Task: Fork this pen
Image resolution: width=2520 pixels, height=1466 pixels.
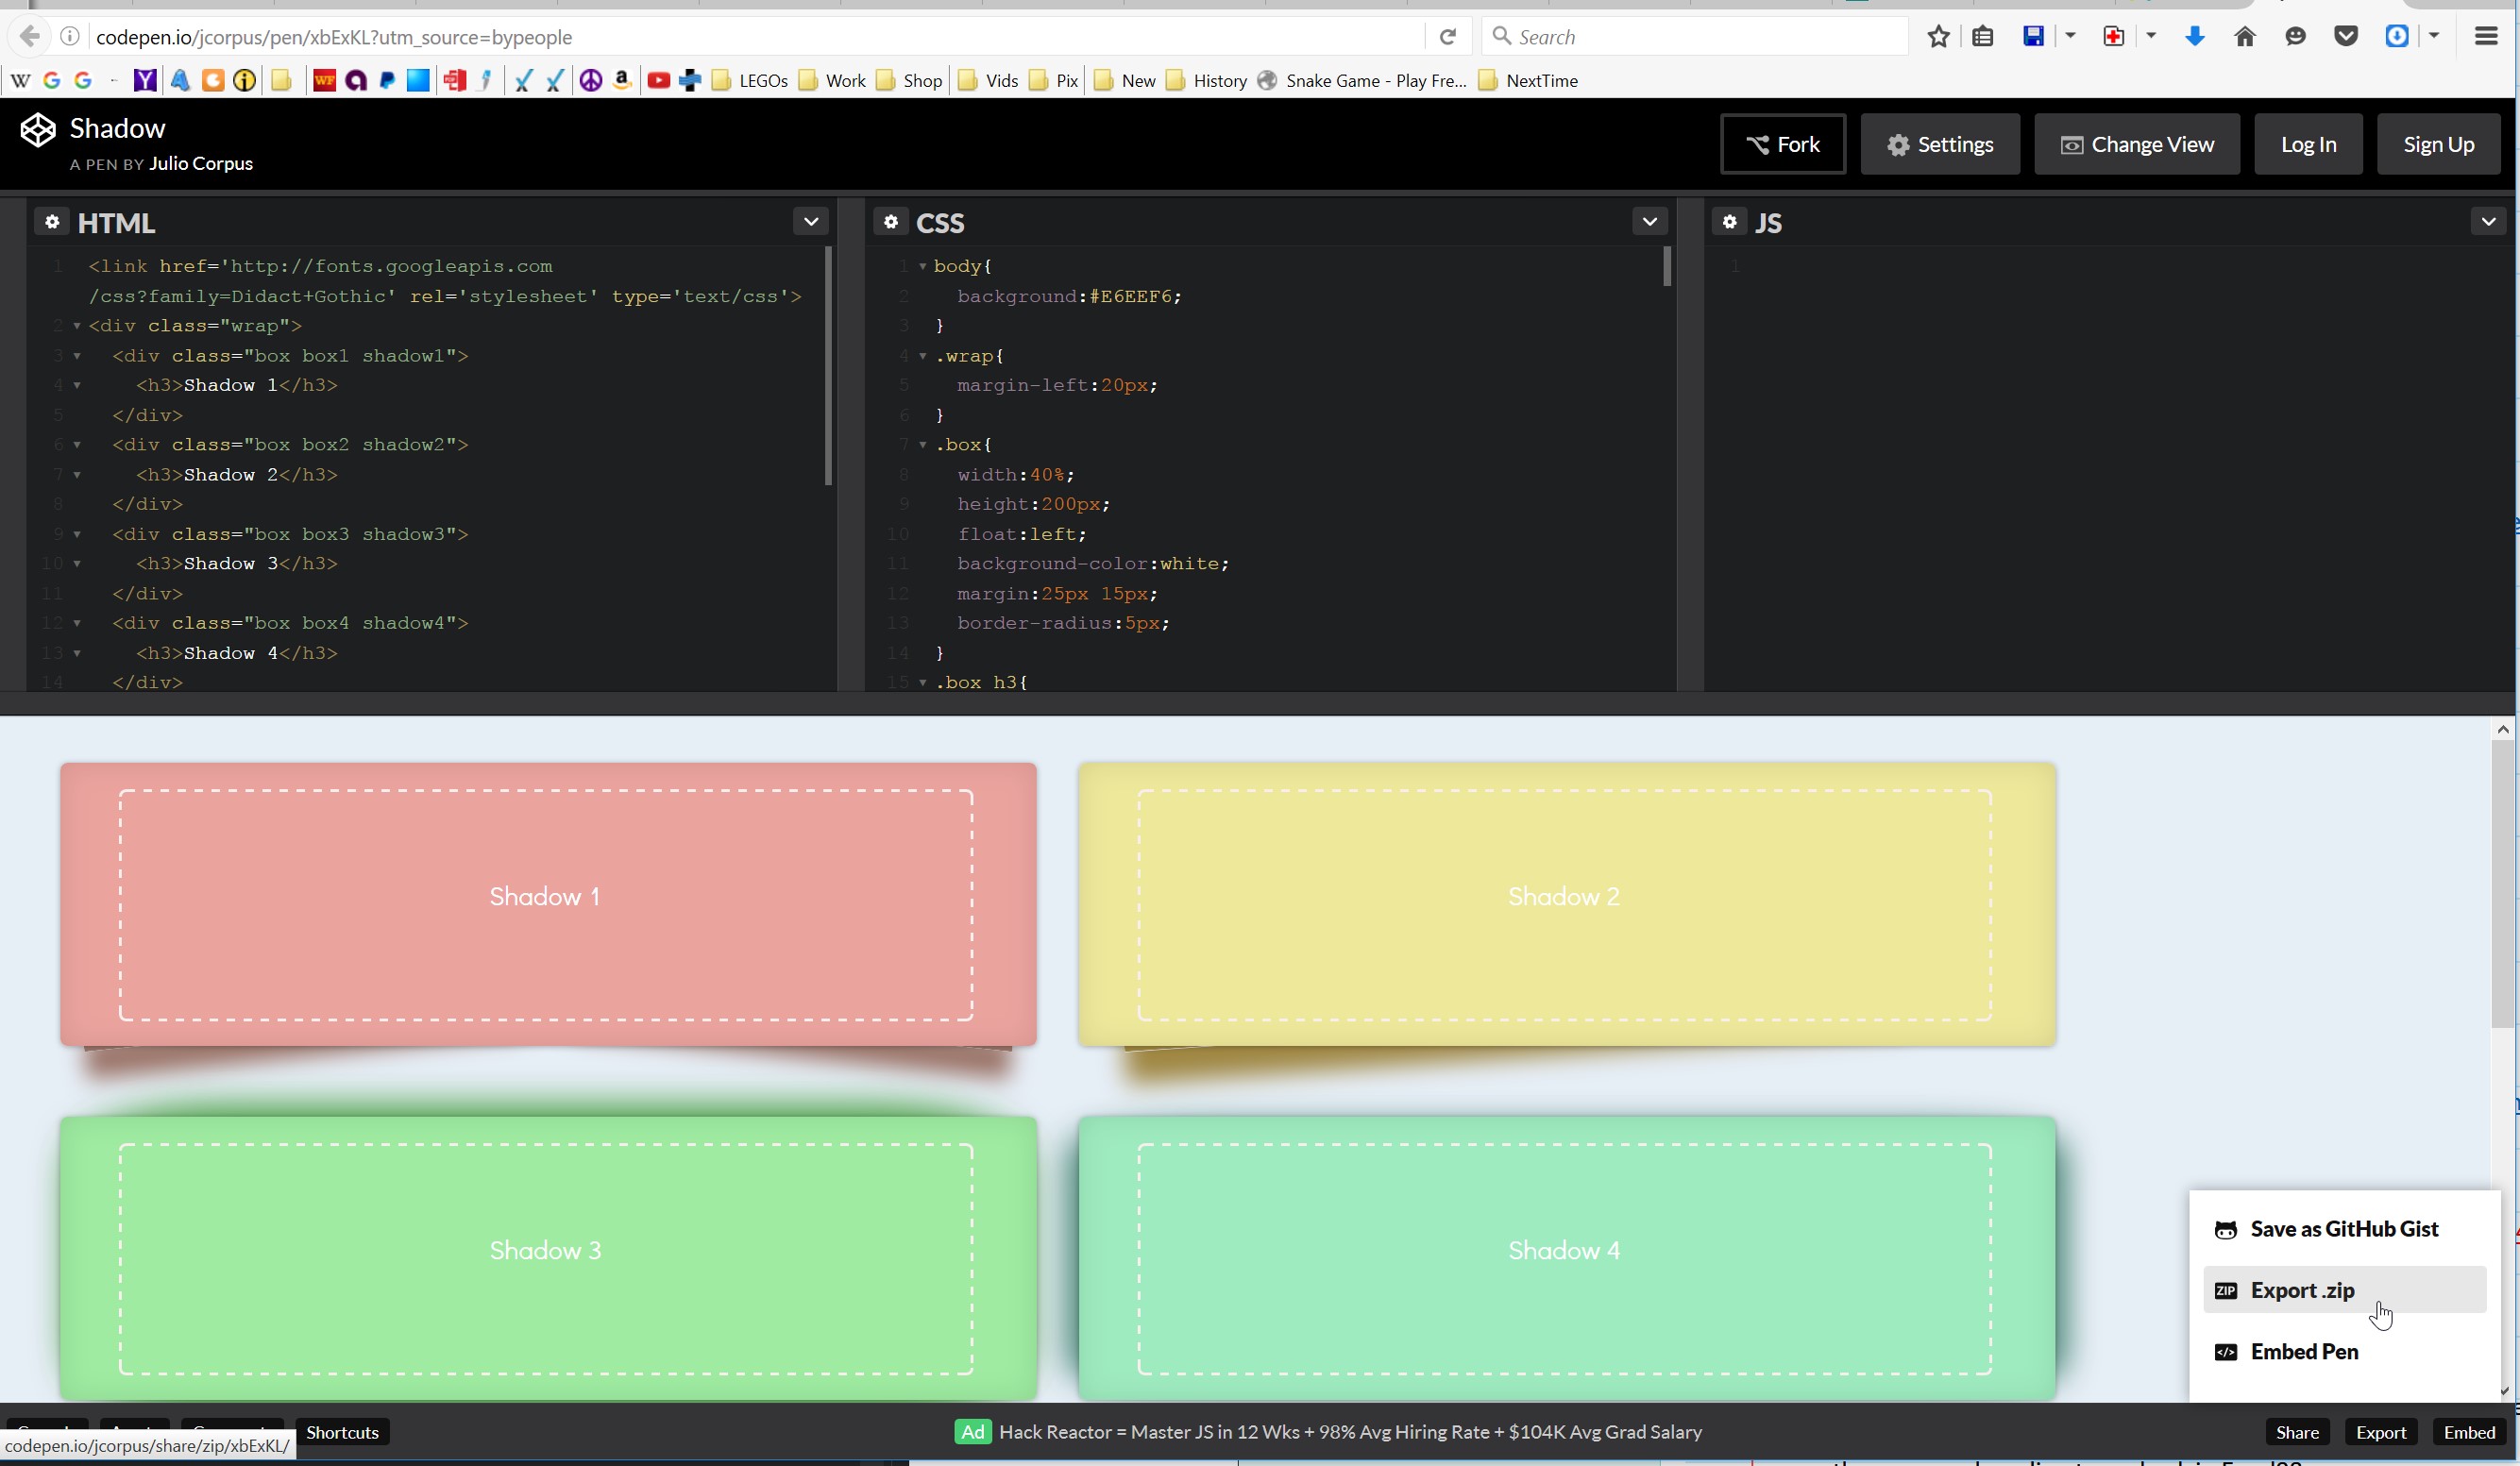Action: (1783, 144)
